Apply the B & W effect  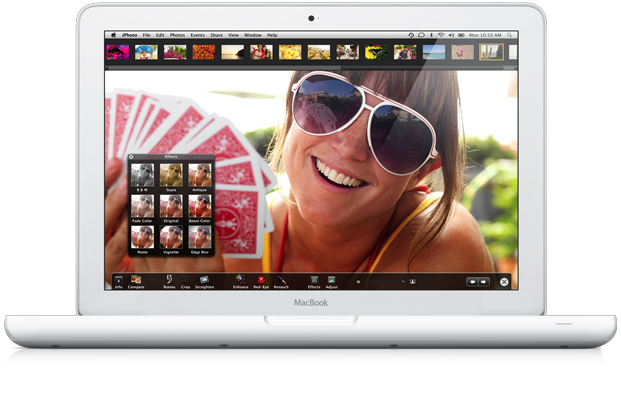[143, 177]
